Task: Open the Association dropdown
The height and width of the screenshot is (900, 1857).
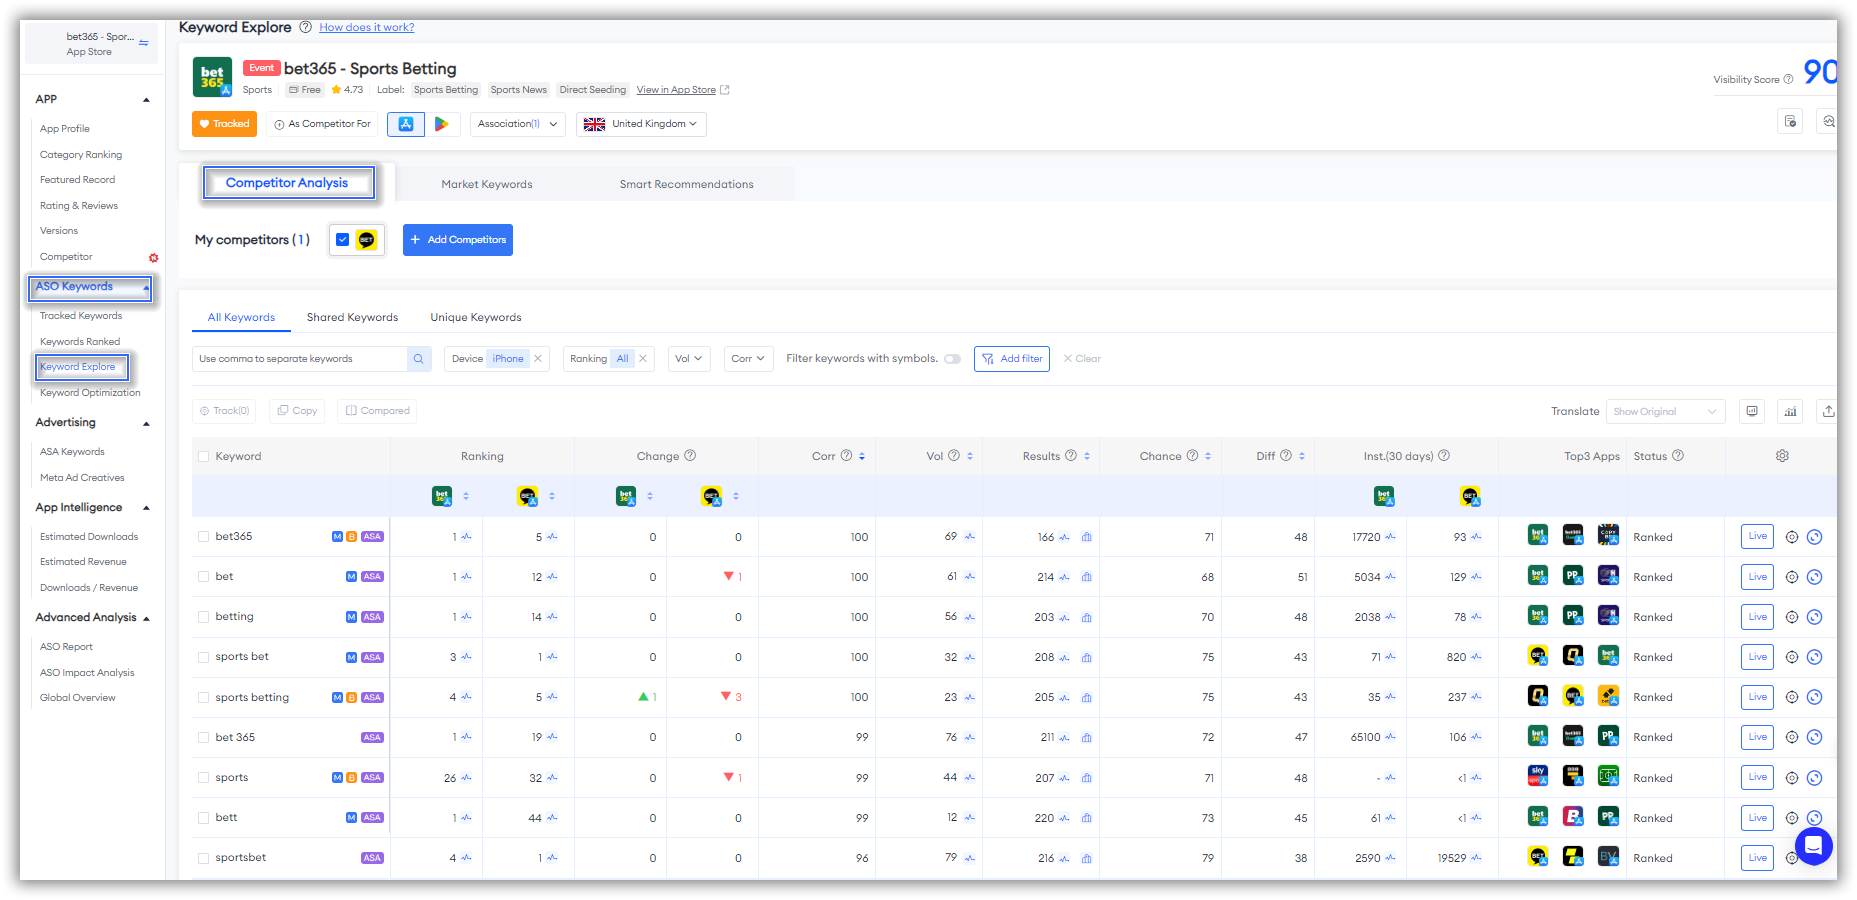Action: [517, 124]
